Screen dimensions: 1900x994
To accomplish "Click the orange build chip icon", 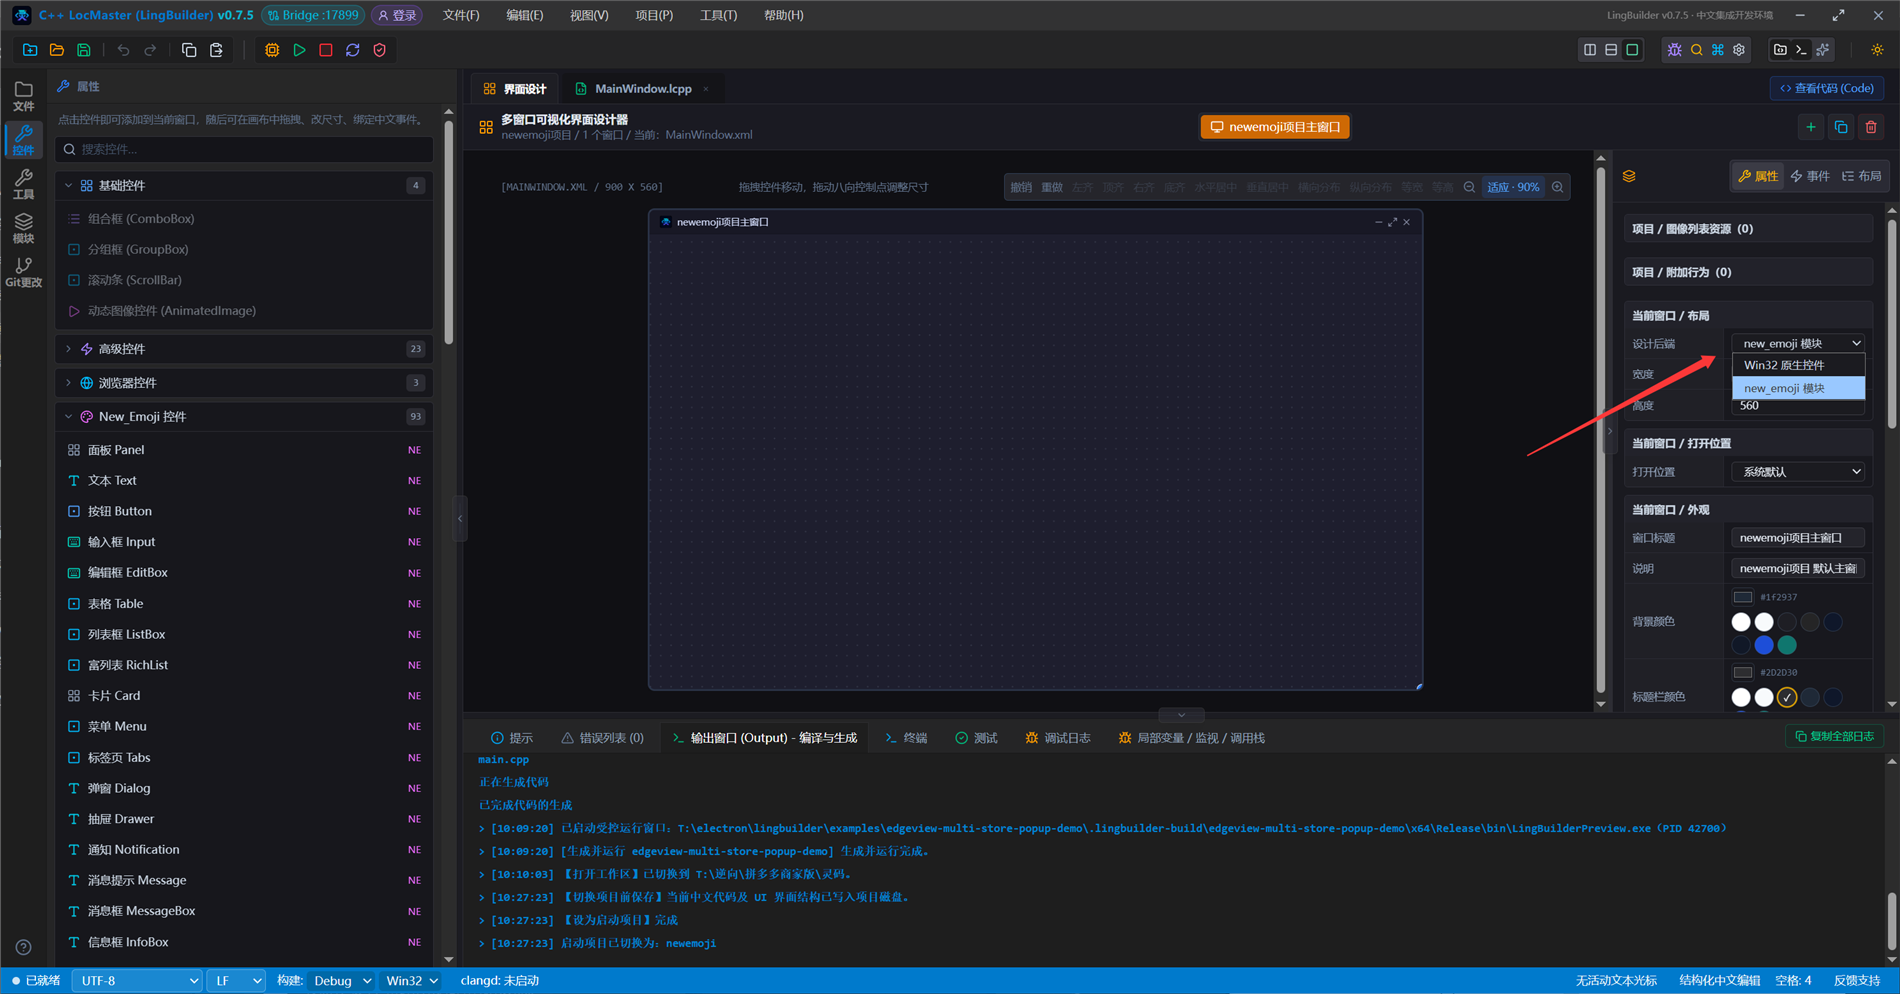I will click(x=272, y=50).
